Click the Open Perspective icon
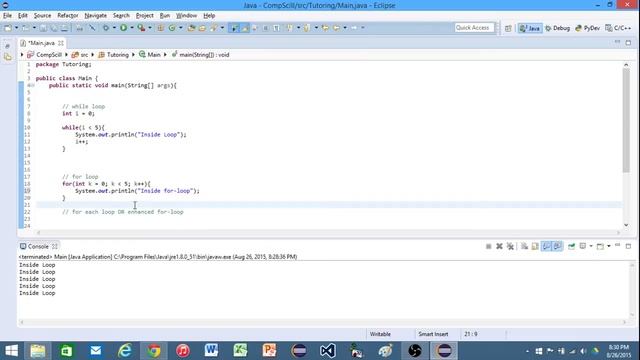 508,28
